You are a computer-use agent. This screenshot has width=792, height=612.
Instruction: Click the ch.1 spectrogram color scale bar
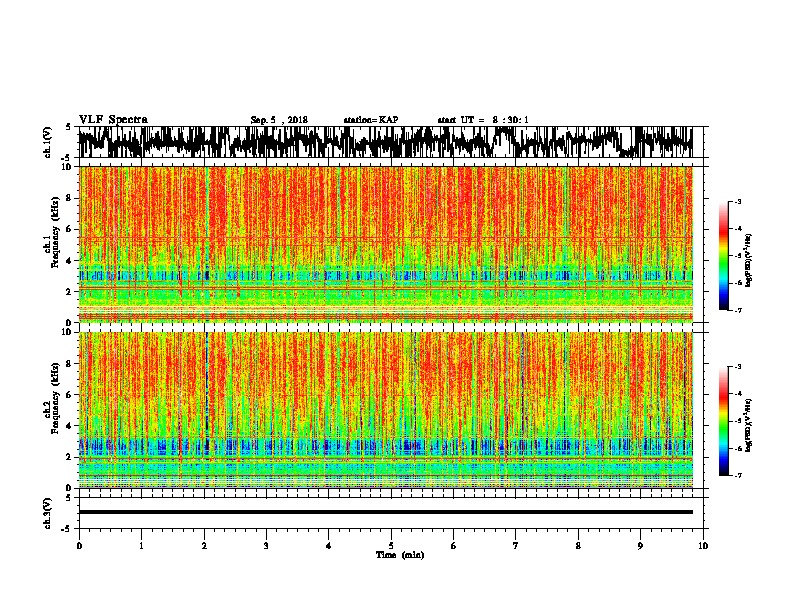[x=723, y=256]
